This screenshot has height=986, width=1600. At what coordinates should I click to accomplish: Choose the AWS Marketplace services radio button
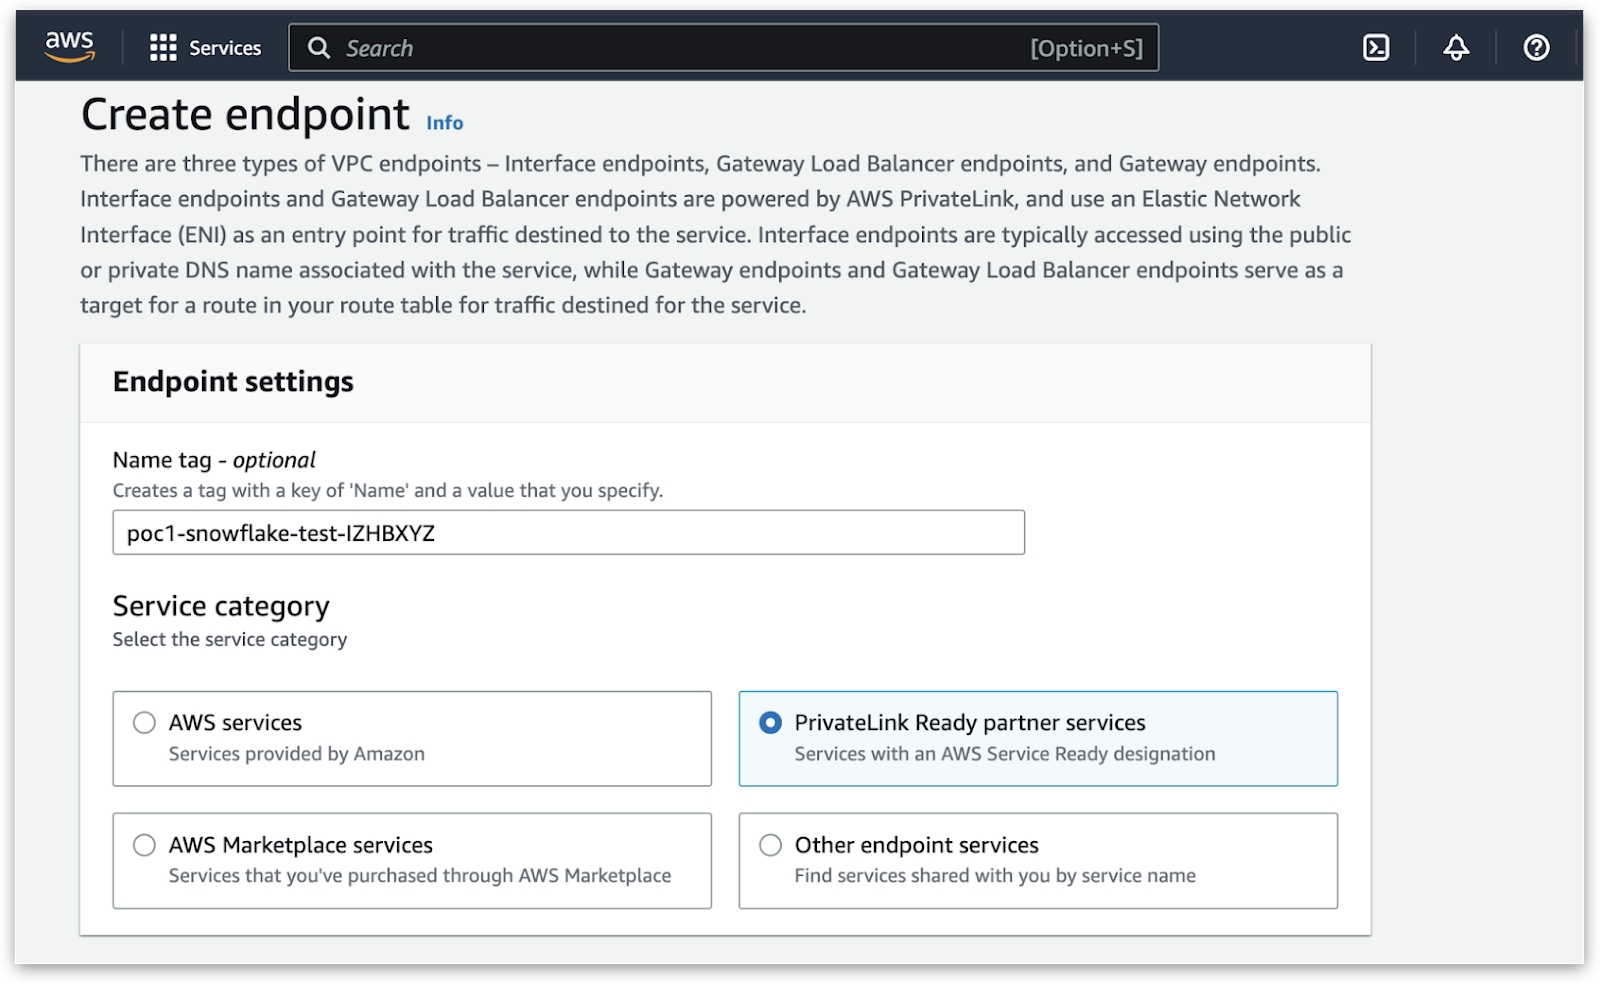145,846
